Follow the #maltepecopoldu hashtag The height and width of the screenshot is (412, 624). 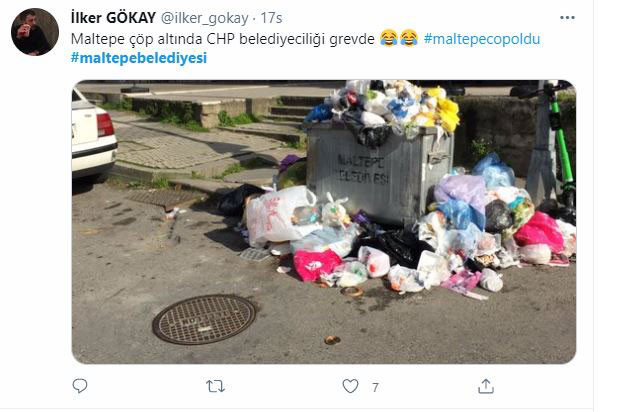pos(482,39)
